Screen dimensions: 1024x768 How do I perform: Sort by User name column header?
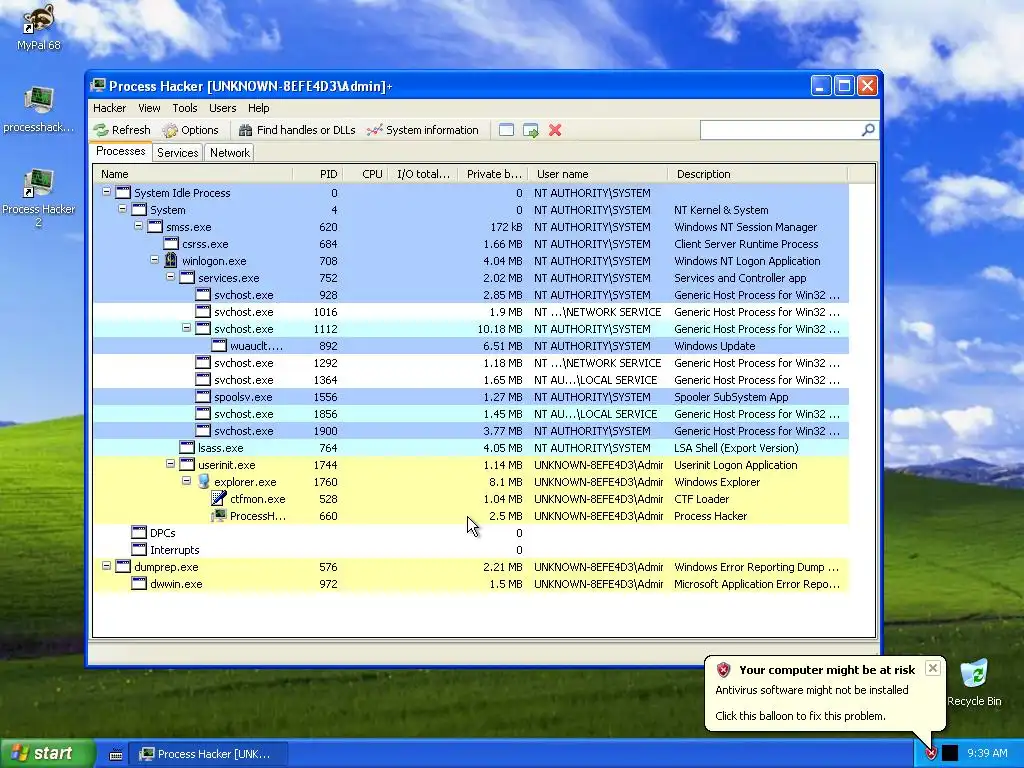click(x=598, y=174)
